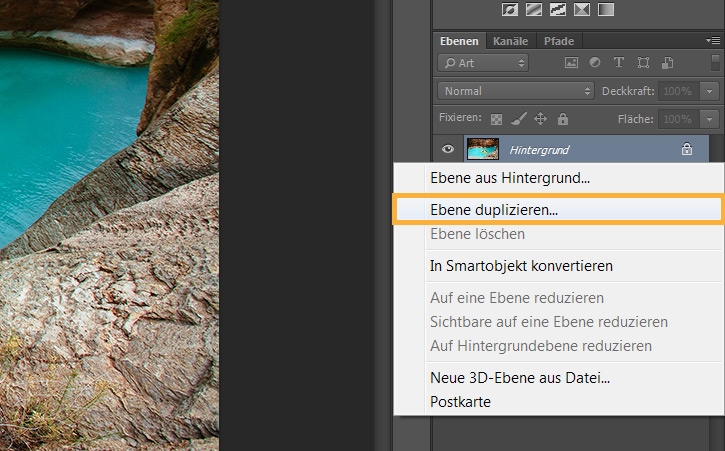725x451 pixels.
Task: Open the Fläche slider dropdown arrow
Action: (709, 119)
